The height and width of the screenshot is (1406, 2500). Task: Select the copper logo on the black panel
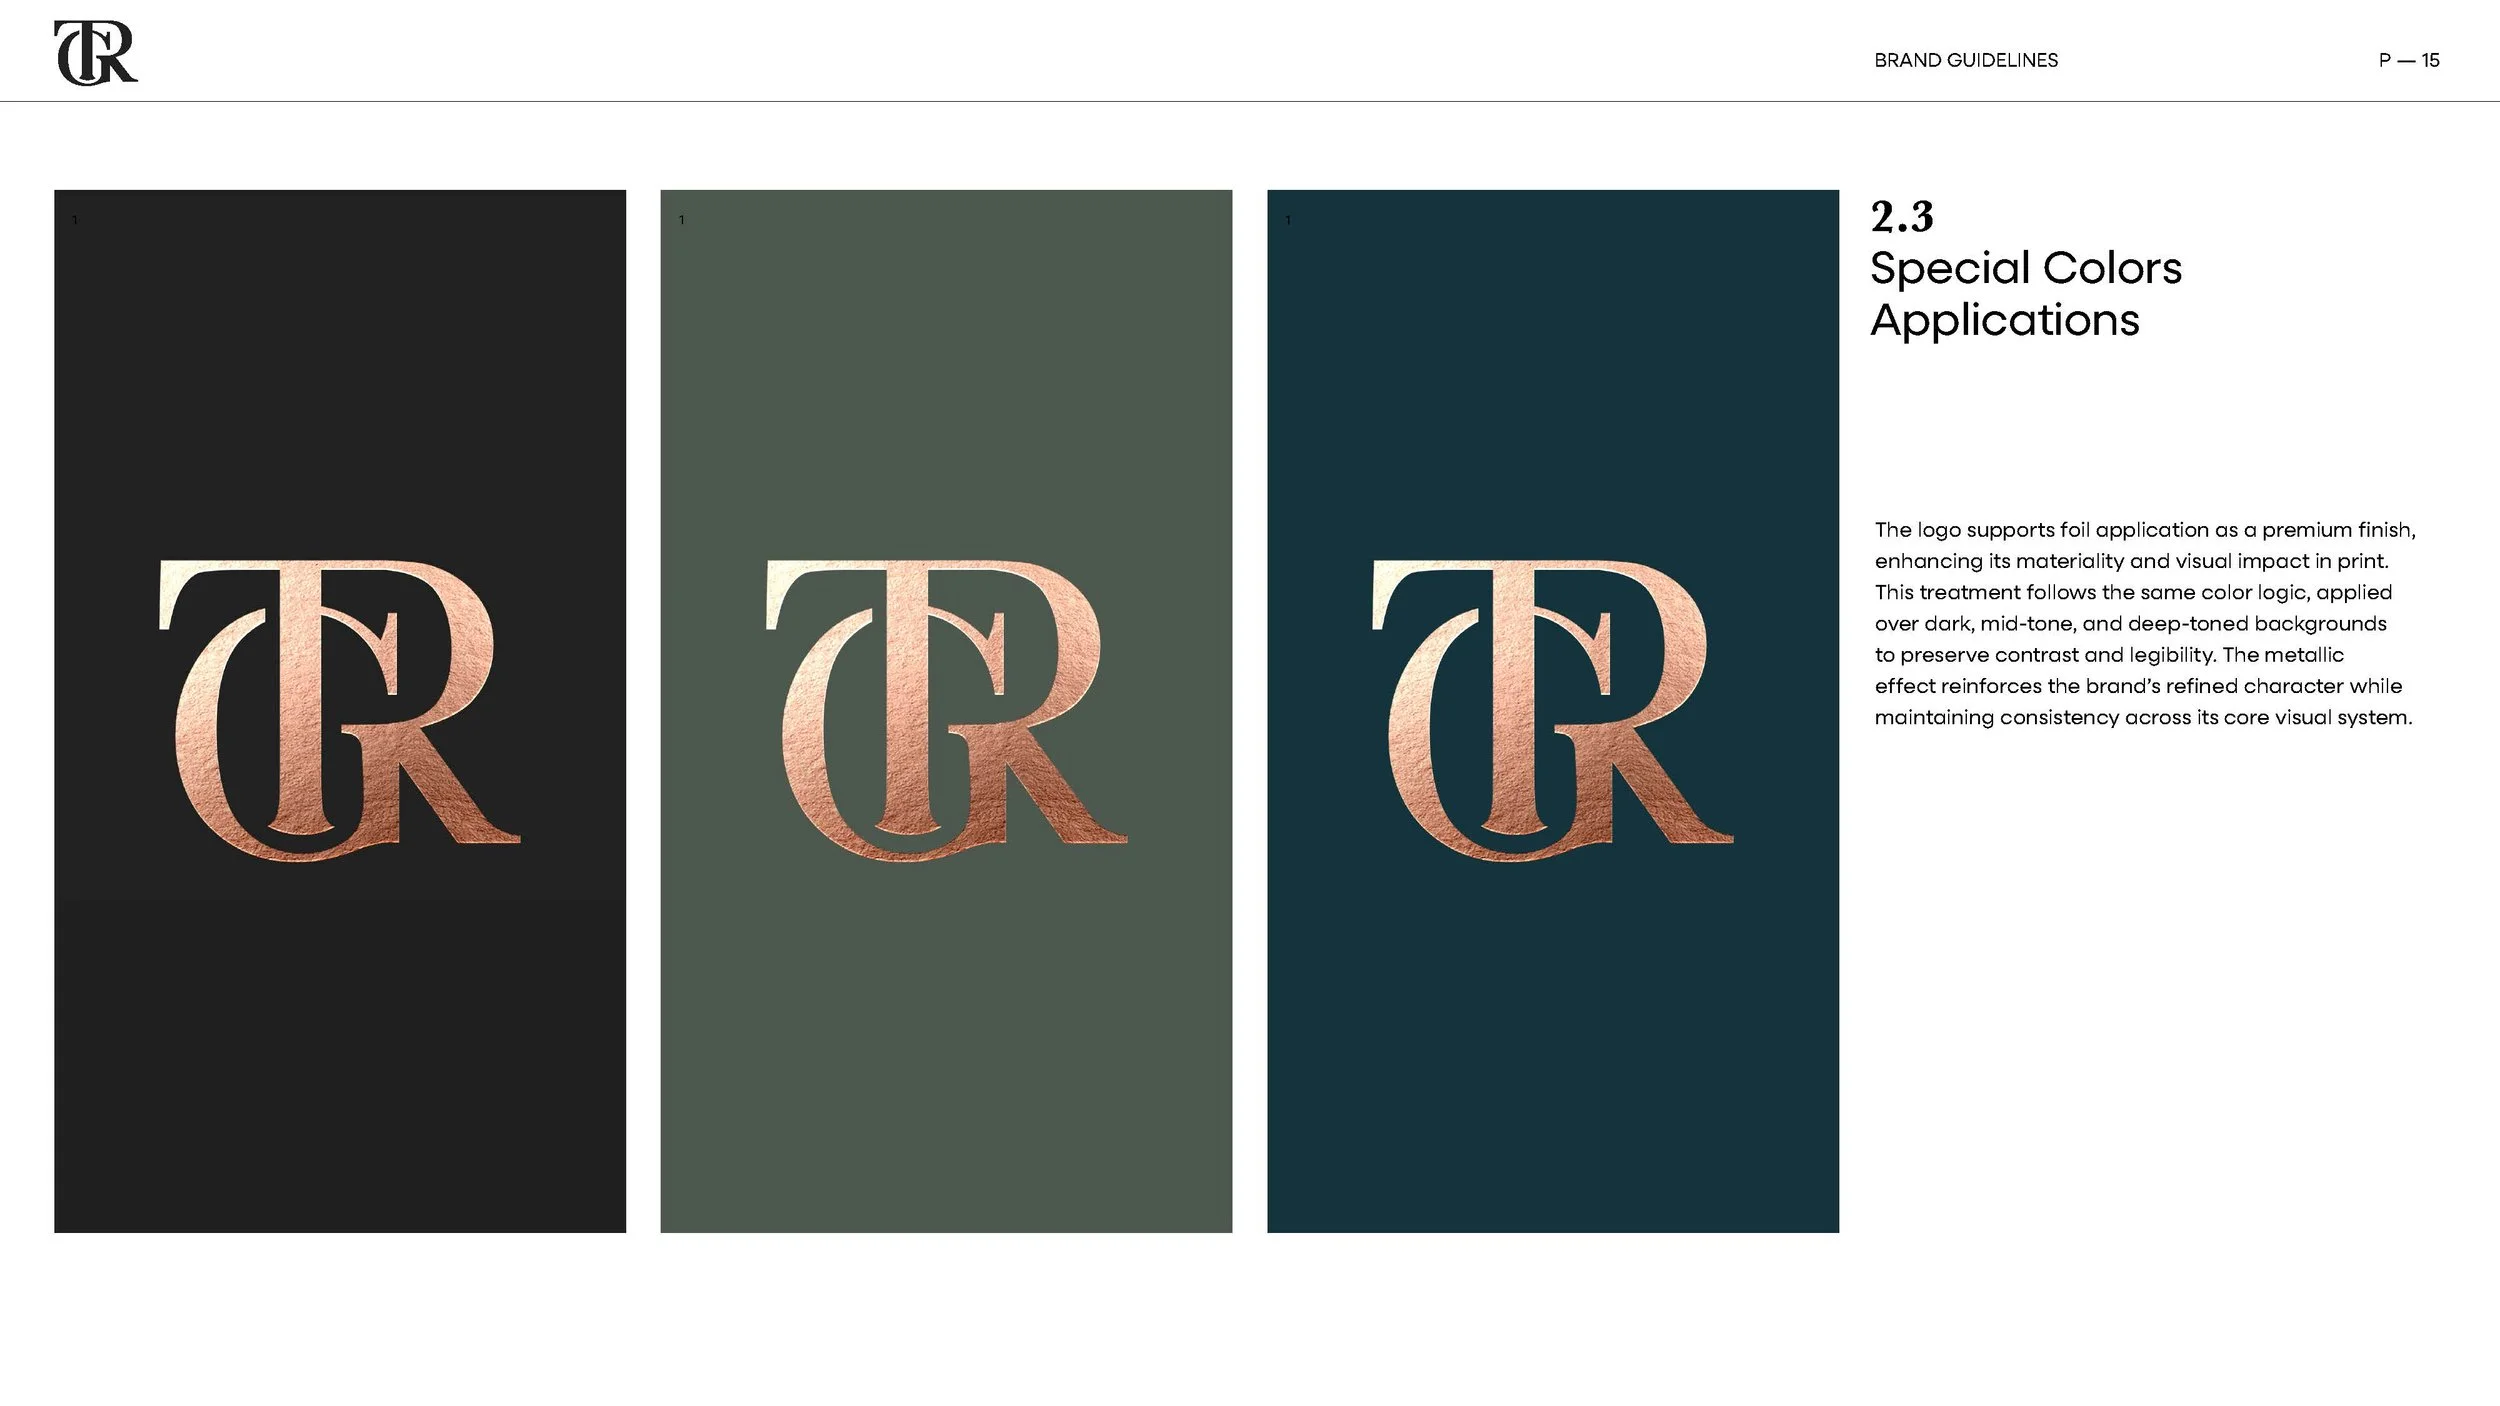click(339, 710)
